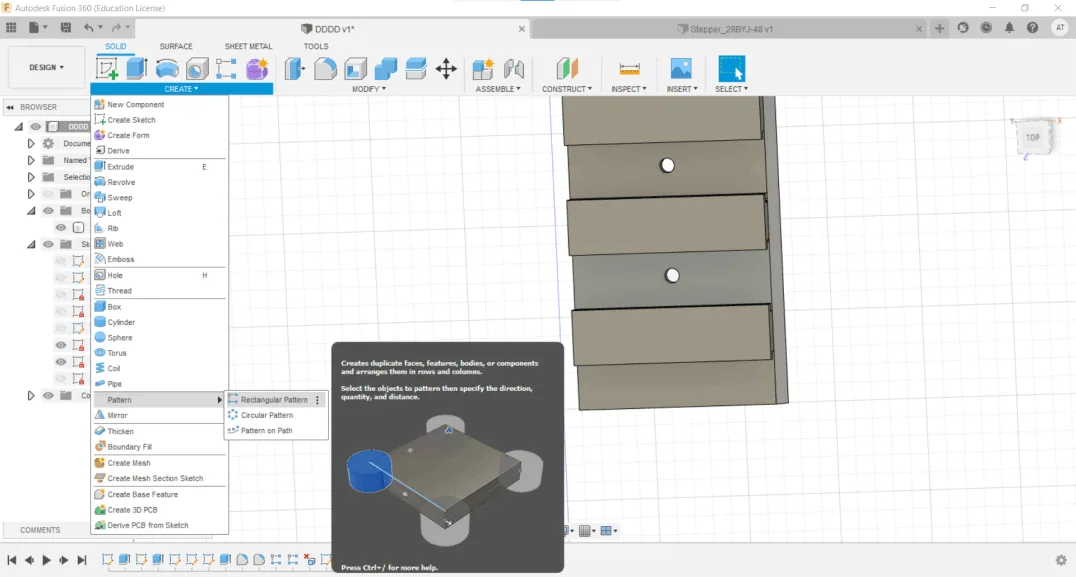This screenshot has width=1076, height=577.
Task: Collapse the BROWSER panel
Action: (x=10, y=107)
